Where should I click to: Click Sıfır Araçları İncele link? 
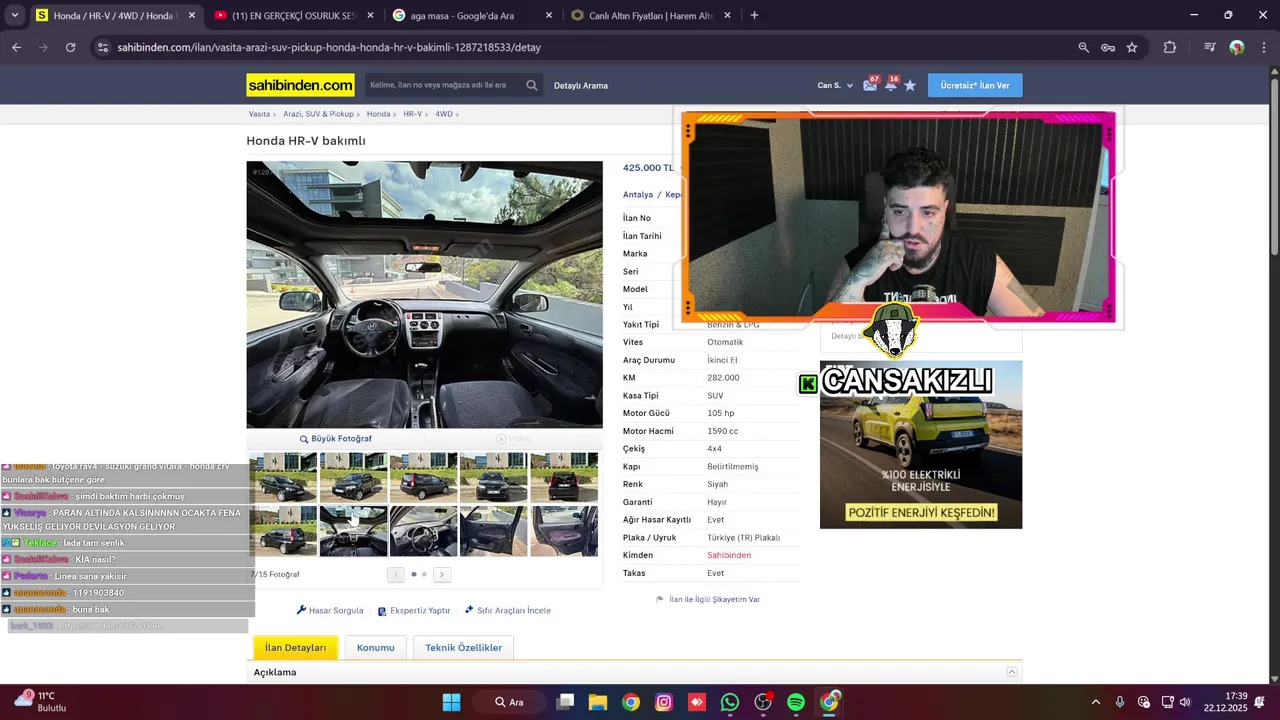[507, 610]
